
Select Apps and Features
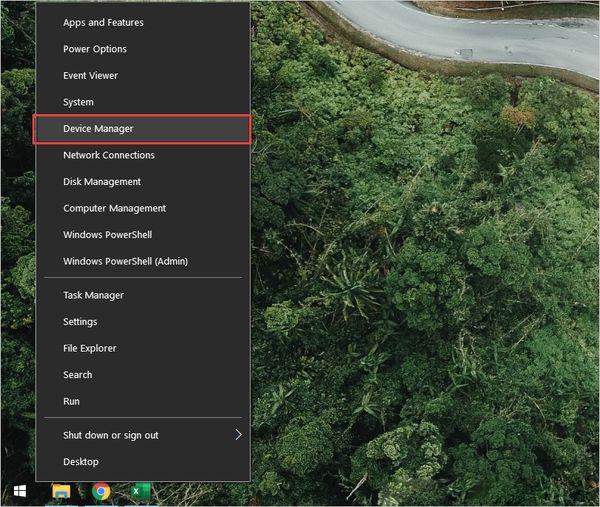pos(103,22)
